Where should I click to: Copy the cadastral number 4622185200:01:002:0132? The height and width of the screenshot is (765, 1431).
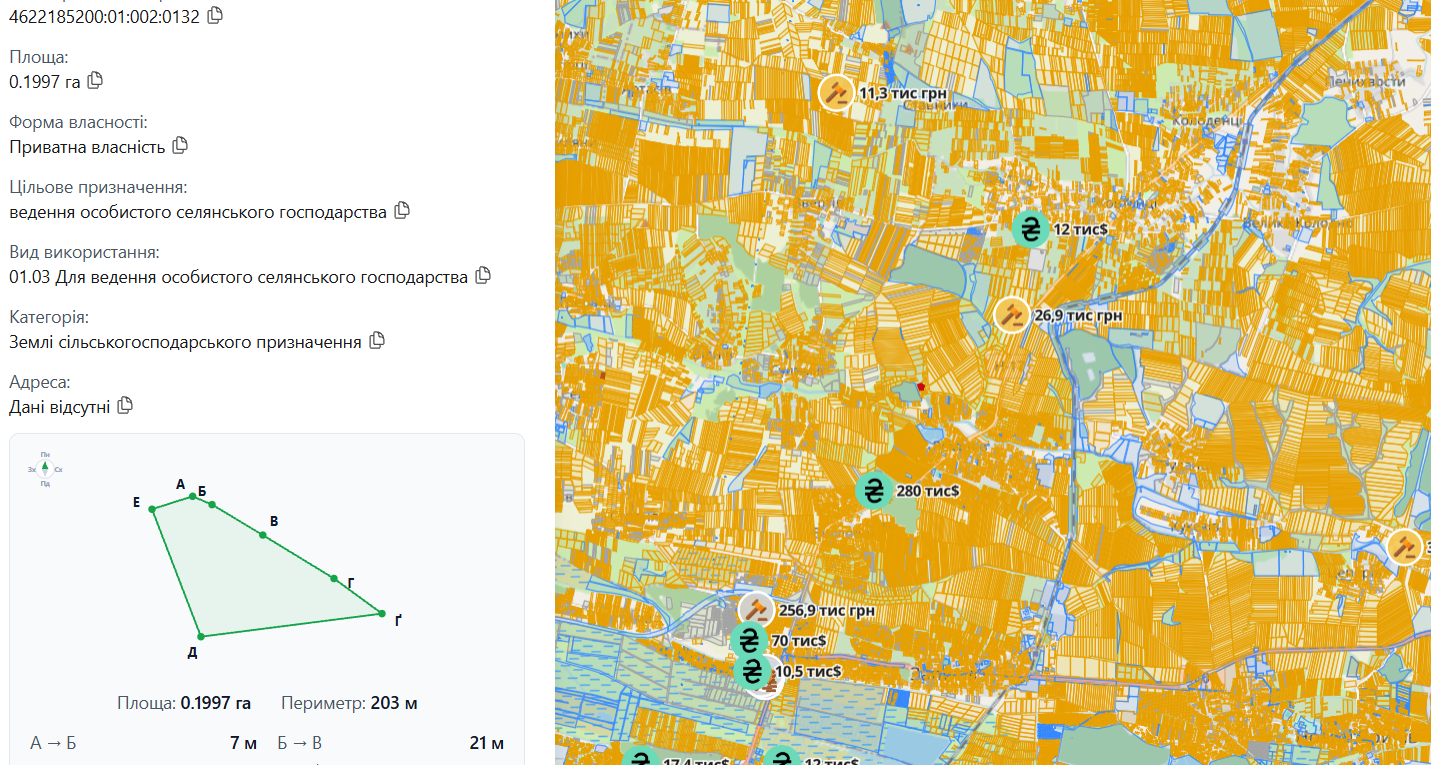coord(215,15)
